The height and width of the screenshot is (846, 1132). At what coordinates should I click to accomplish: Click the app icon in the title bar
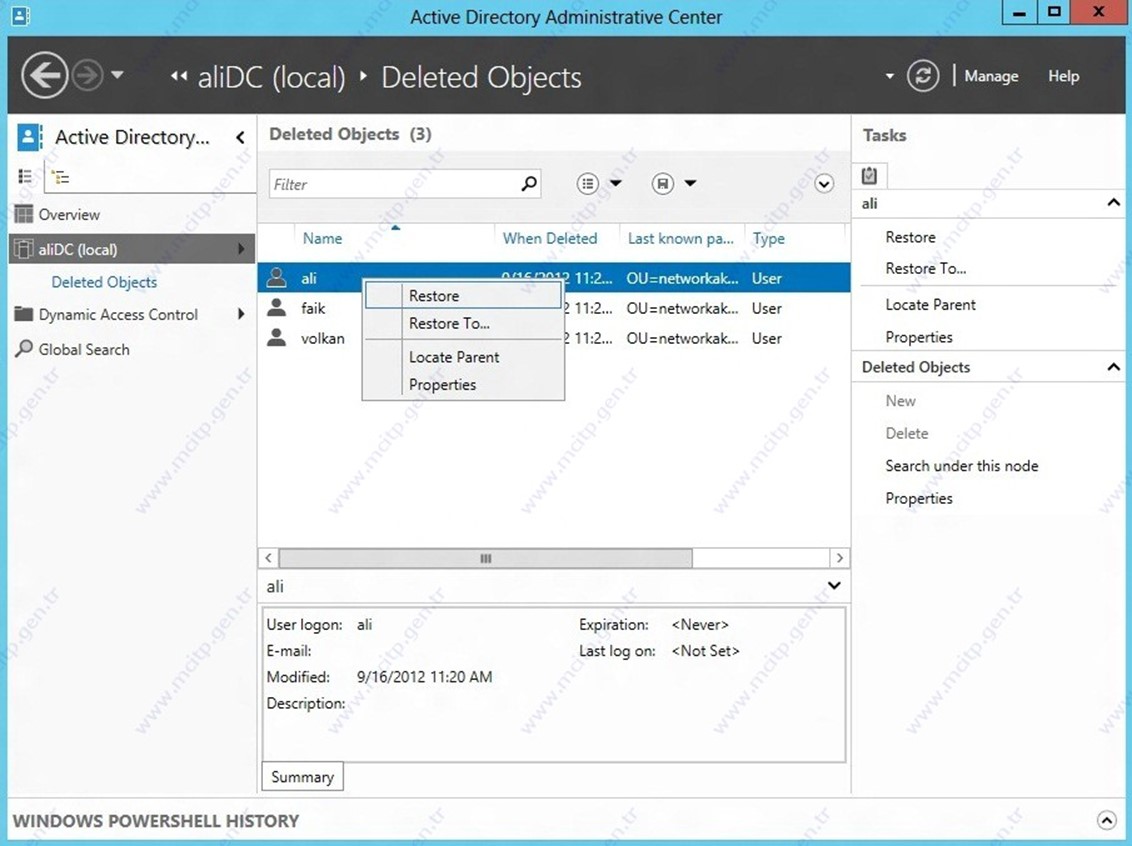coord(20,16)
